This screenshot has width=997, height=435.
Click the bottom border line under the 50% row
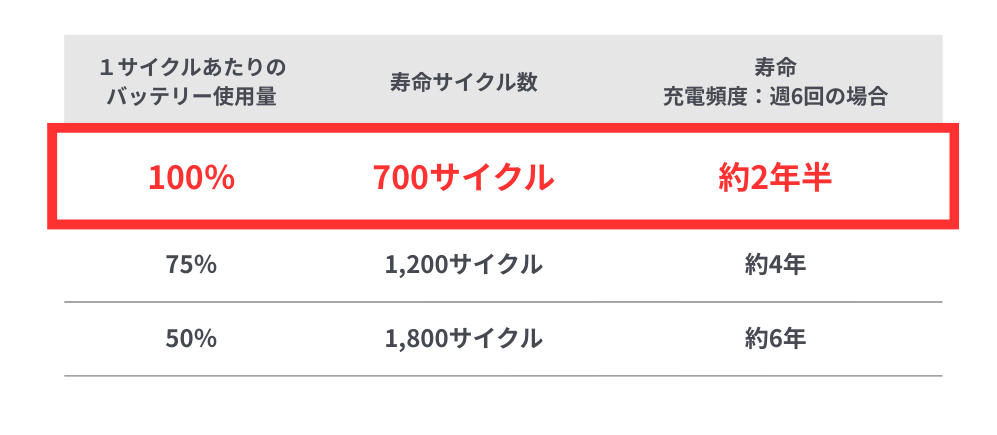point(500,376)
